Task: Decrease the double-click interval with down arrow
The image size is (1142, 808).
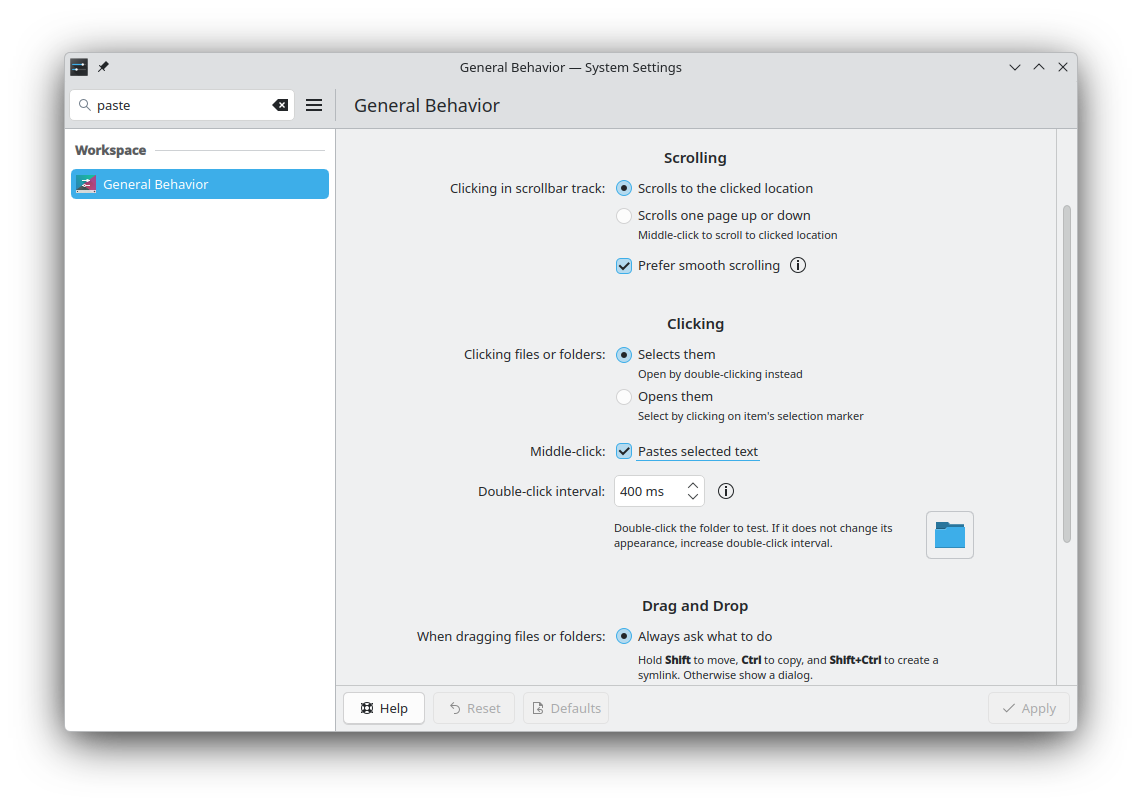Action: click(693, 498)
